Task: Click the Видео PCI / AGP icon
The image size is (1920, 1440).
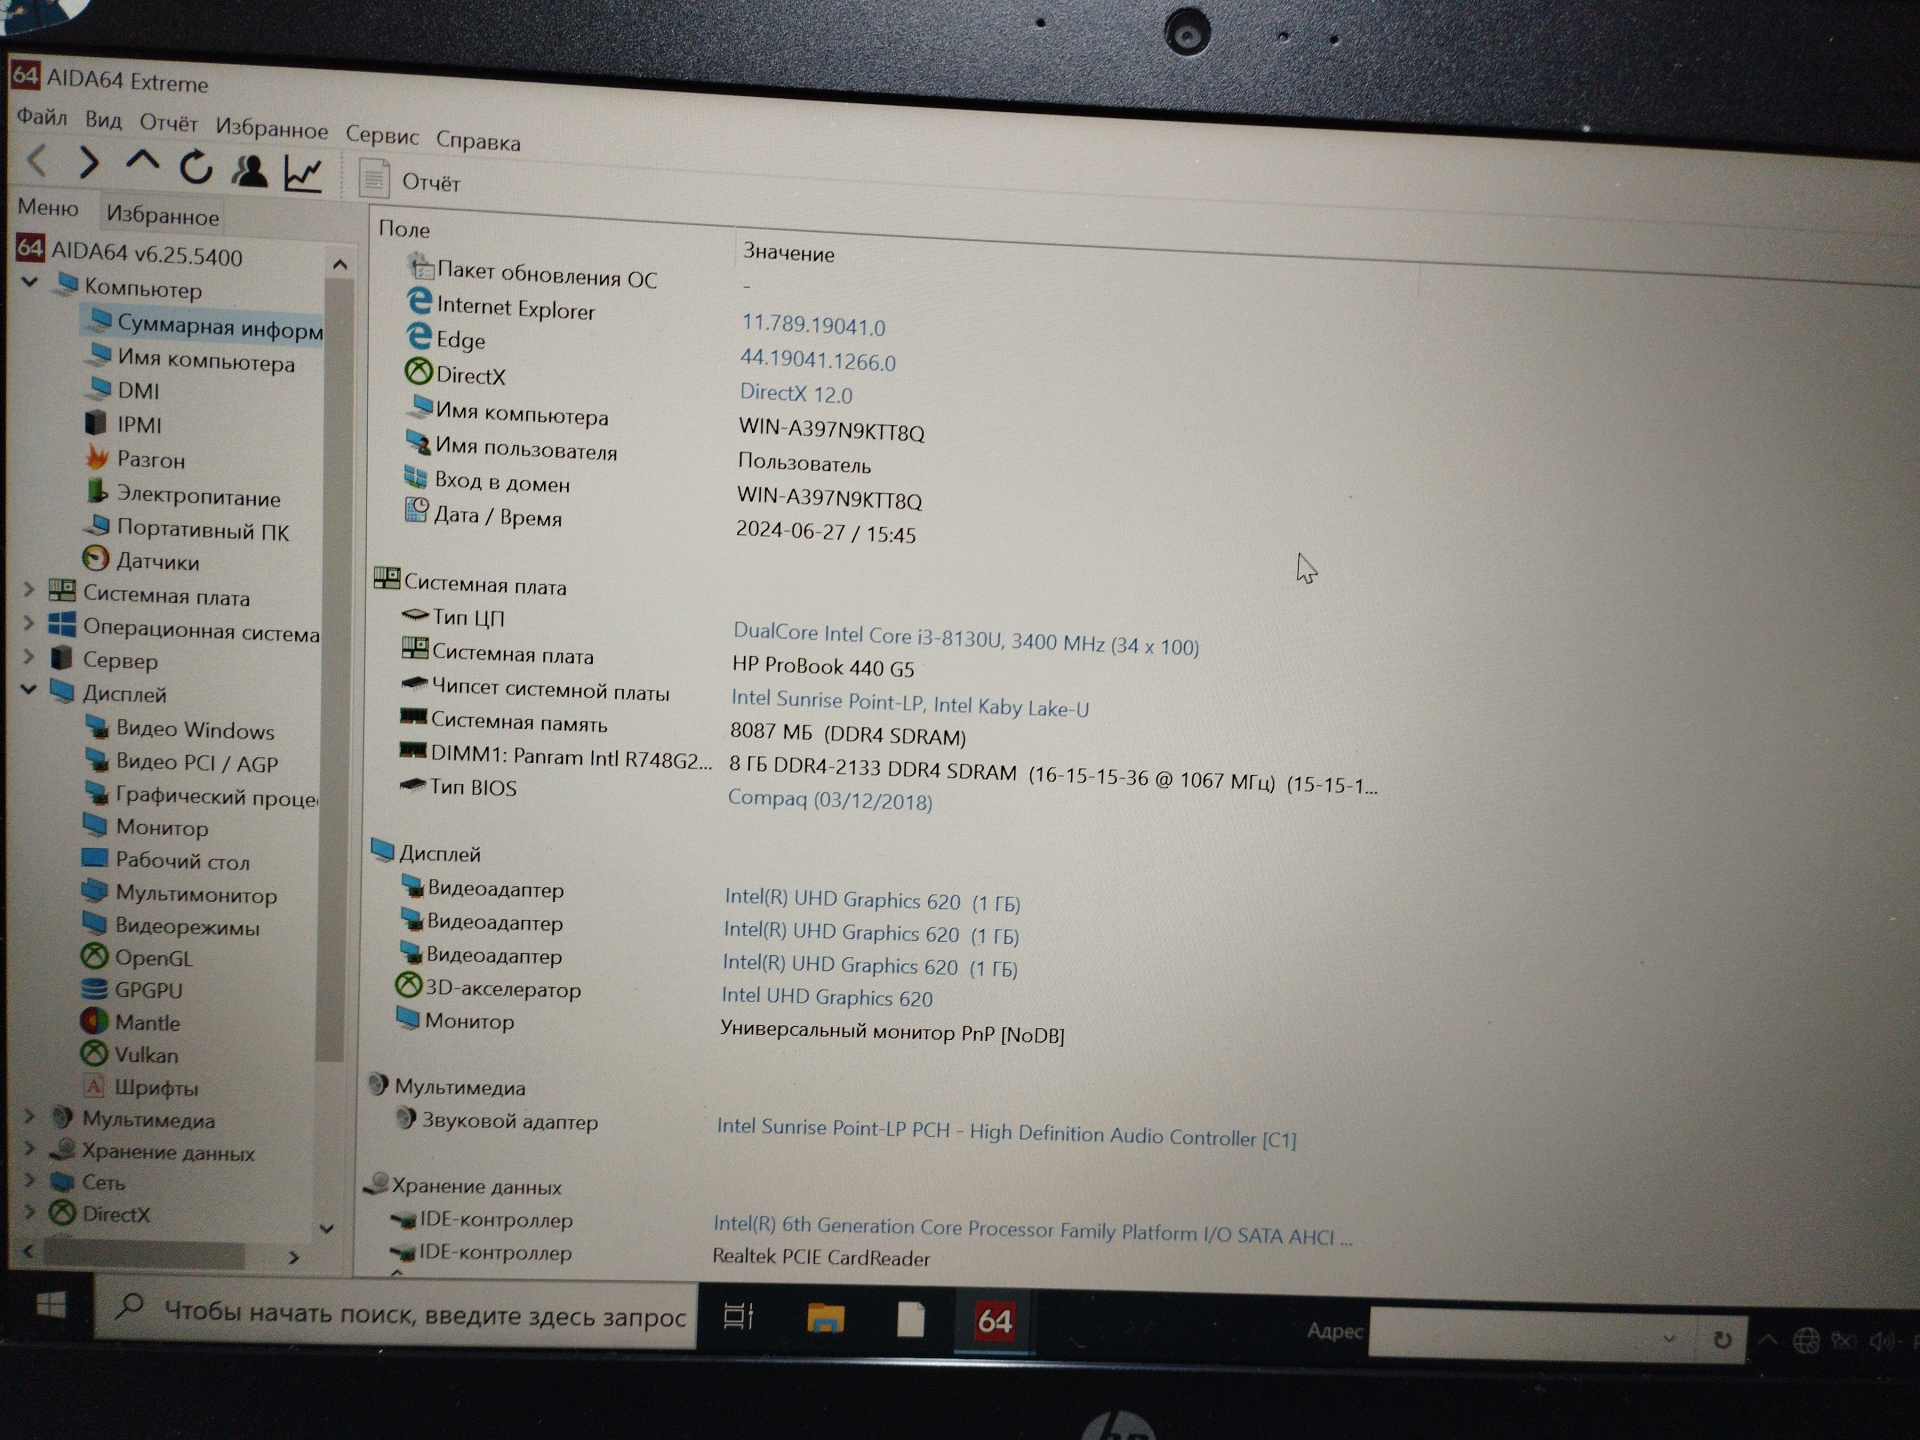Action: click(x=97, y=759)
